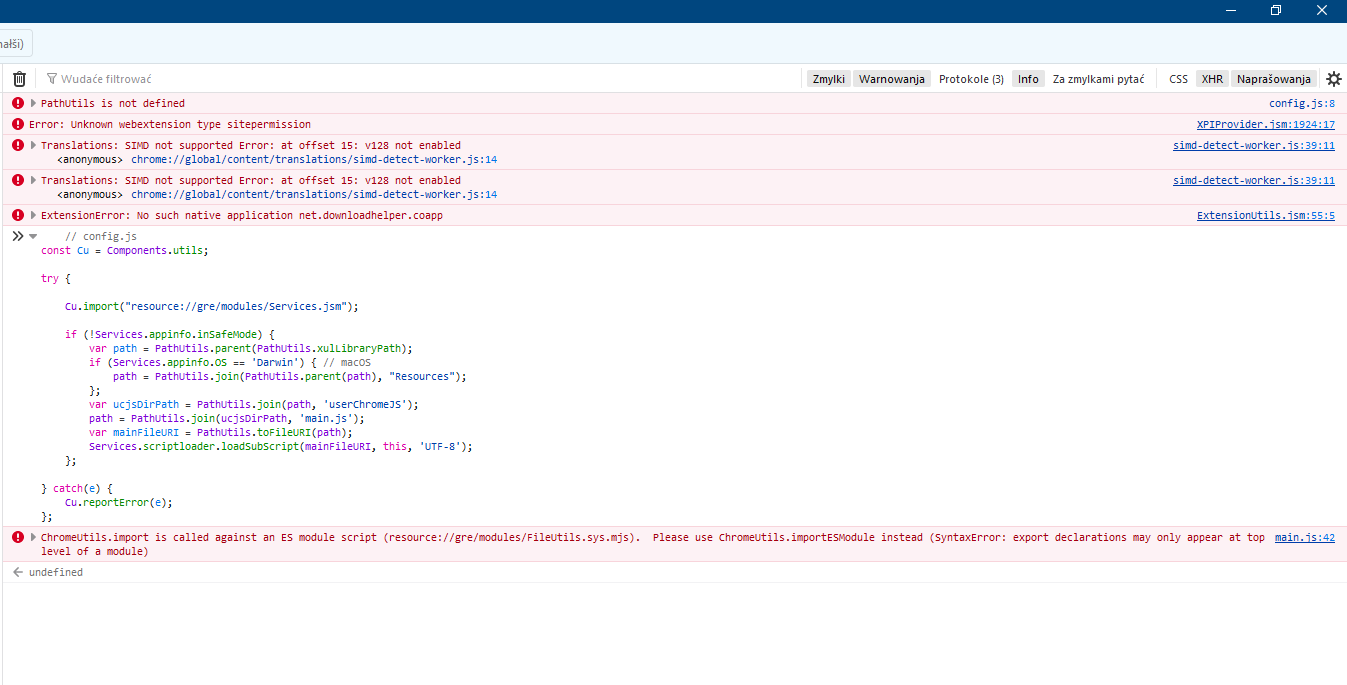This screenshot has height=685, width=1347.
Task: Click return arrow next to undefined
Action: (x=17, y=573)
